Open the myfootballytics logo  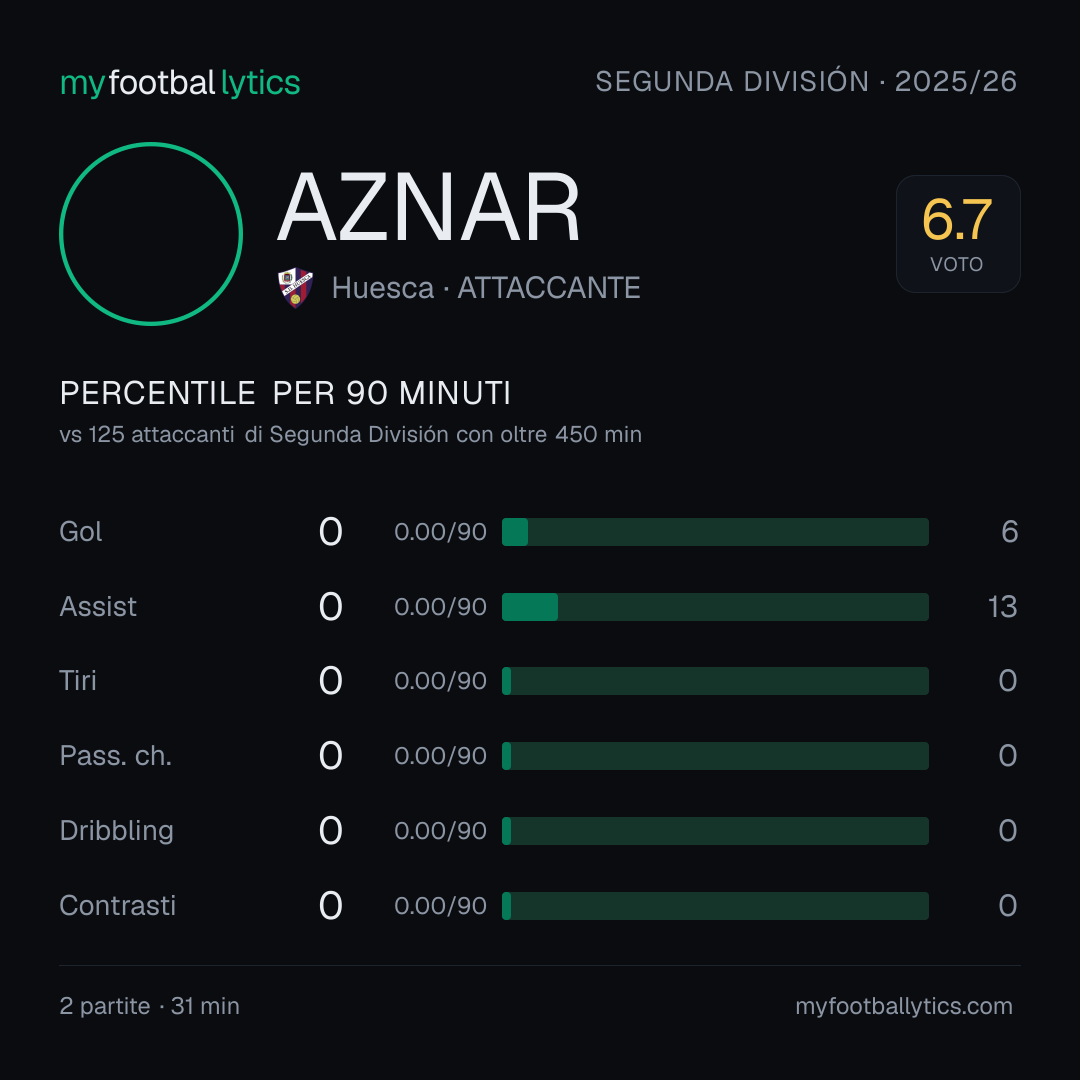click(x=180, y=83)
